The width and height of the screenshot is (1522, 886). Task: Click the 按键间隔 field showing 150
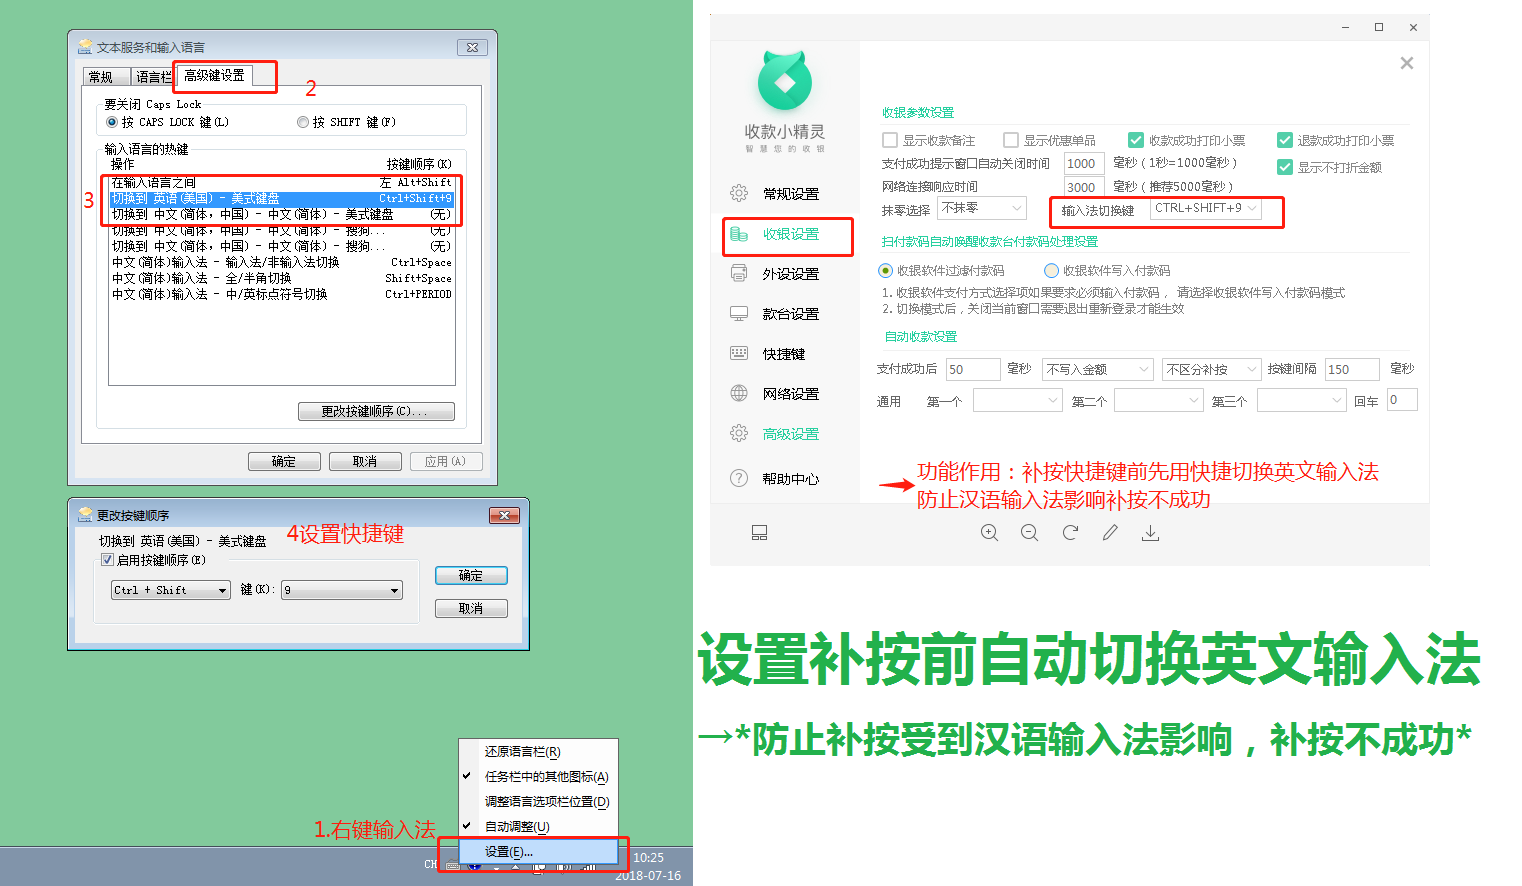pyautogui.click(x=1352, y=369)
